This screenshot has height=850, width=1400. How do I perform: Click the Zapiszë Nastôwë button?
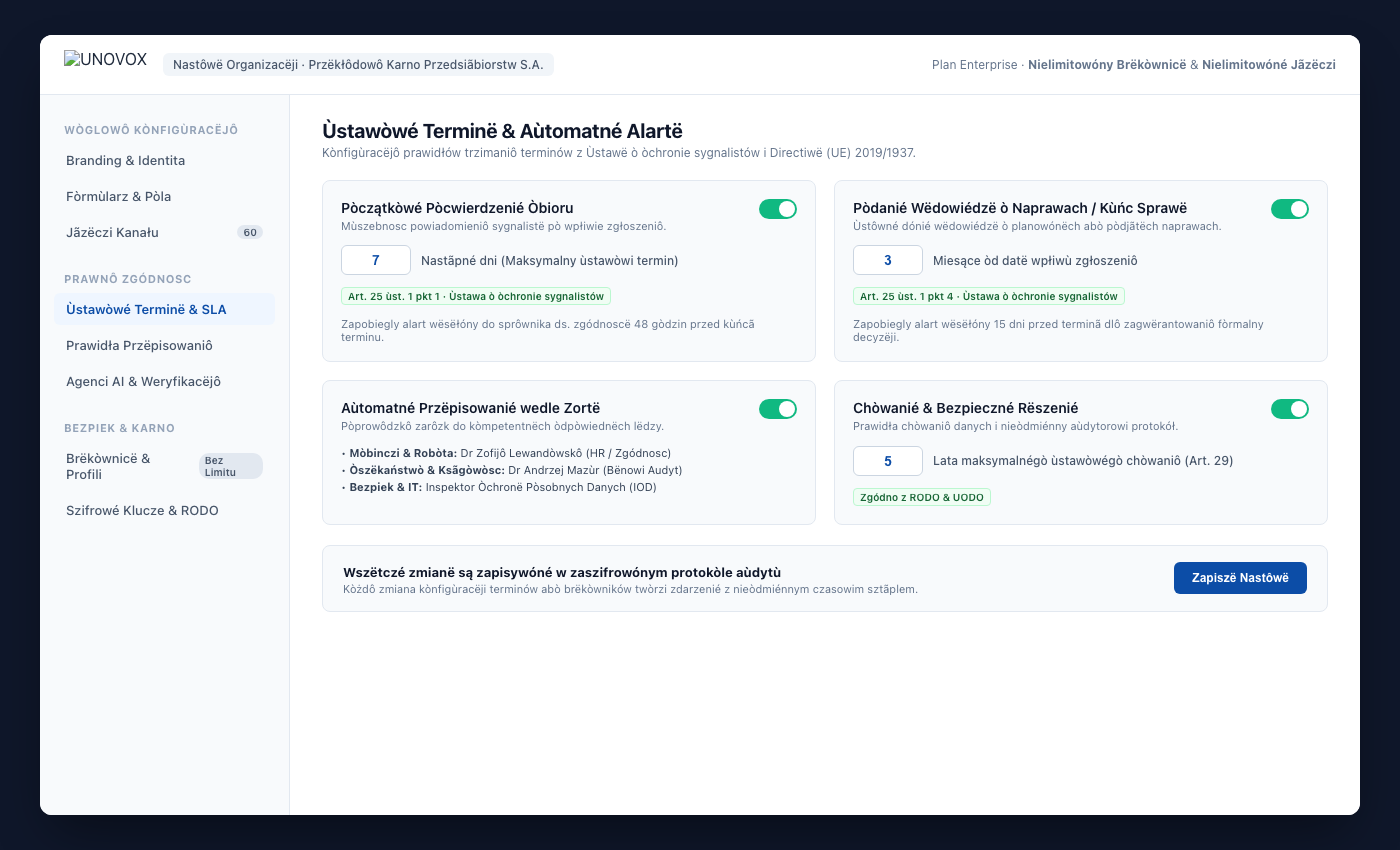pos(1240,578)
